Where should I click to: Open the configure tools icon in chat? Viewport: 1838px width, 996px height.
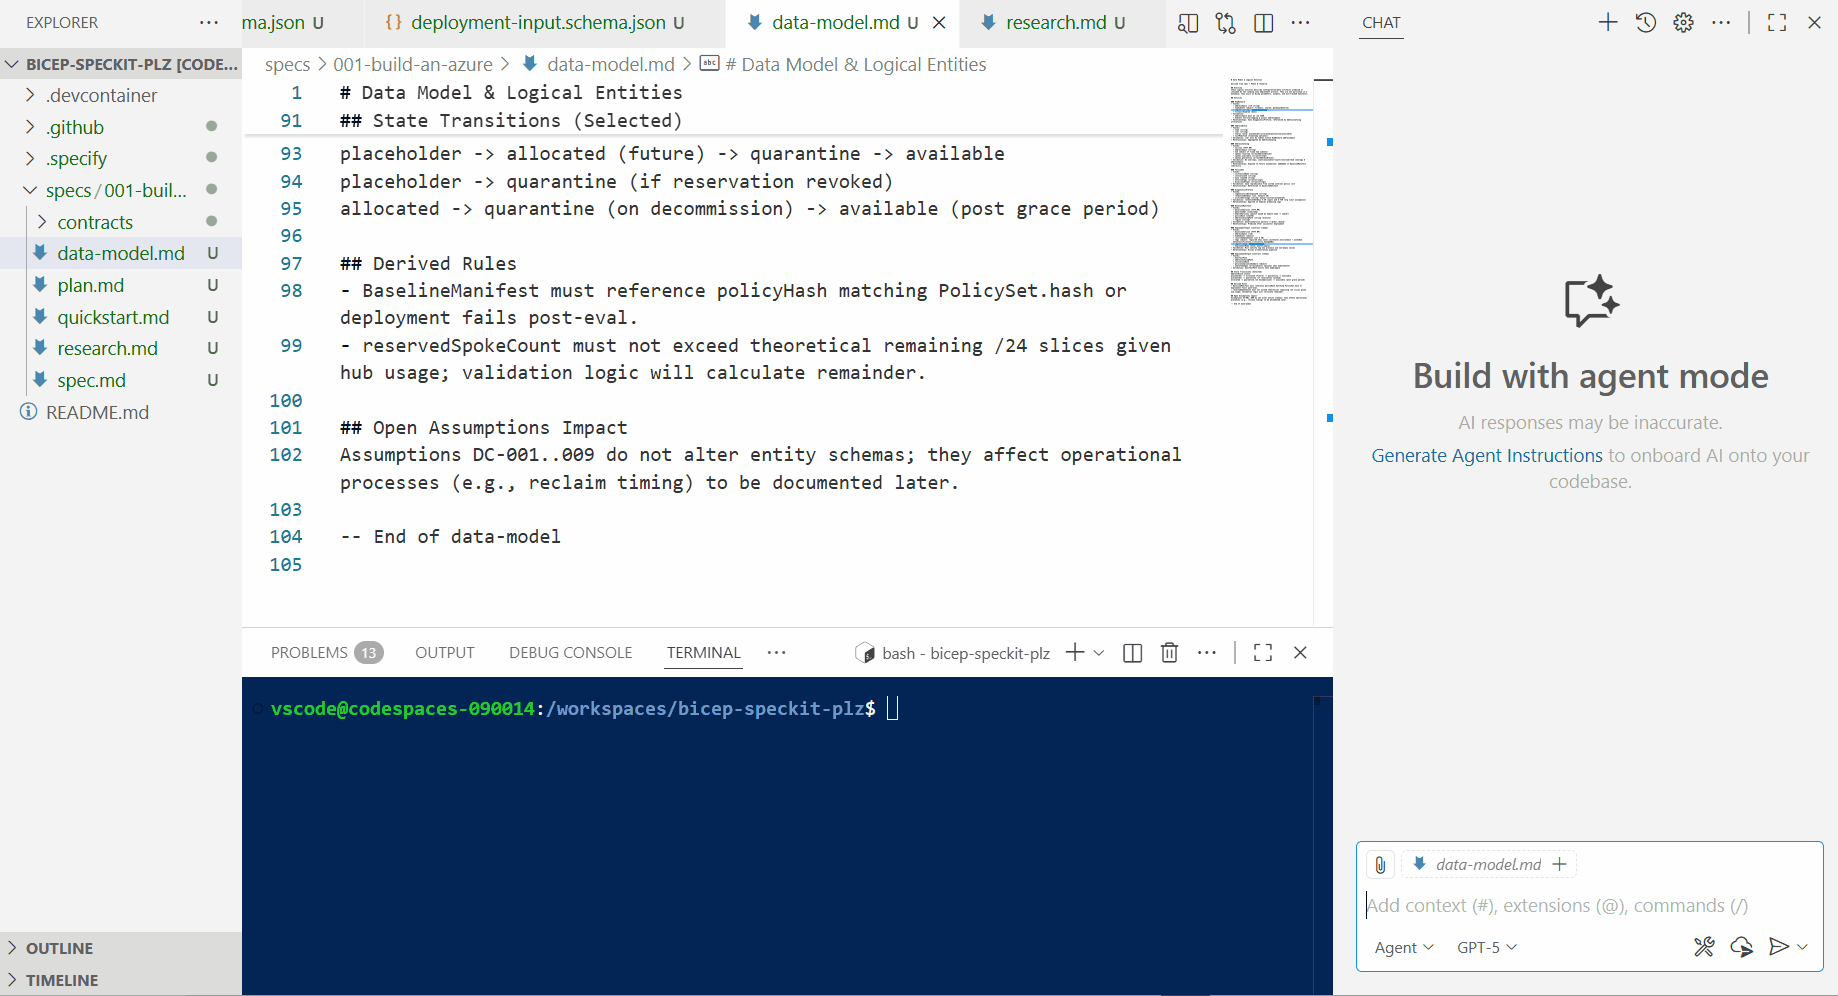(x=1704, y=947)
